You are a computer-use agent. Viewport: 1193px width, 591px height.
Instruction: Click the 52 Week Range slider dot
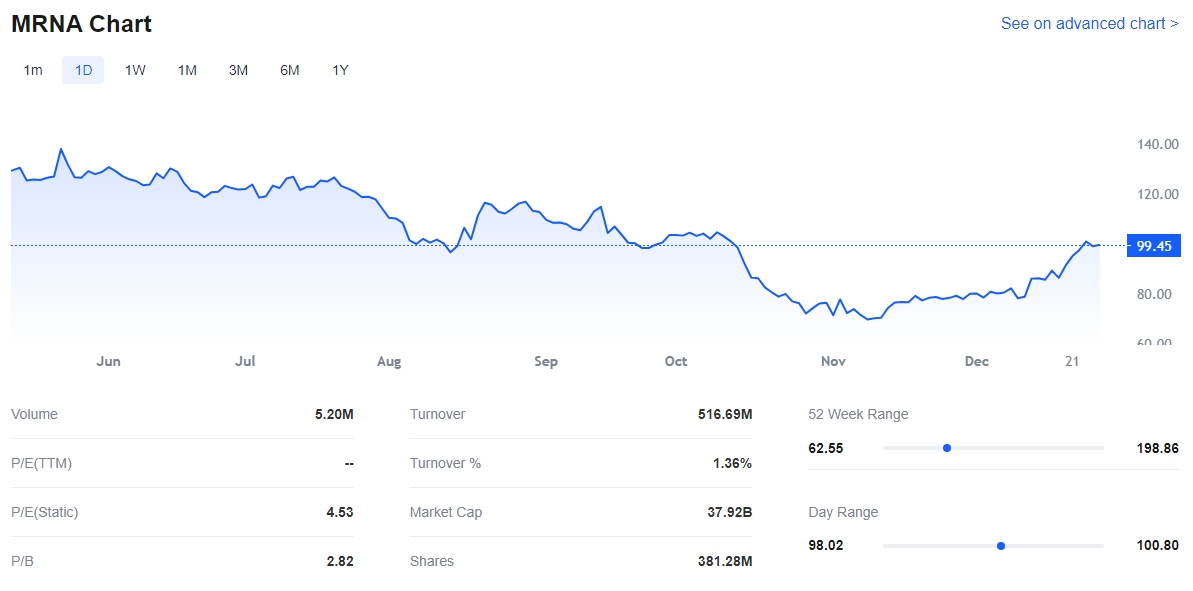[946, 448]
